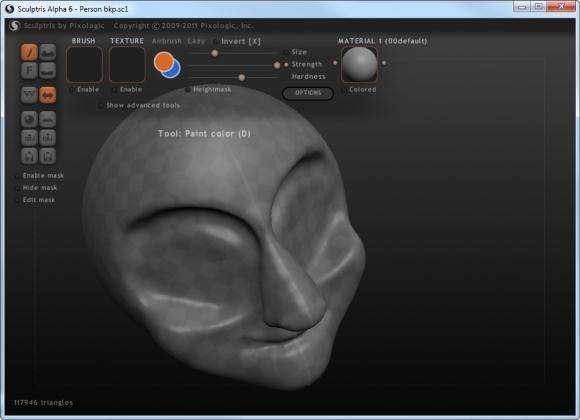Click right icon in fourth tool row
Image resolution: width=580 pixels, height=420 pixels.
coord(47,137)
